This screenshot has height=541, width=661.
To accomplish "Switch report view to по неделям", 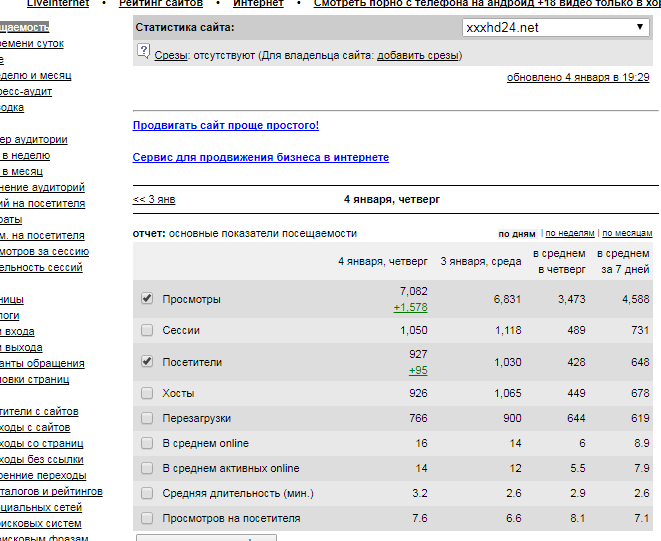I will [x=570, y=233].
